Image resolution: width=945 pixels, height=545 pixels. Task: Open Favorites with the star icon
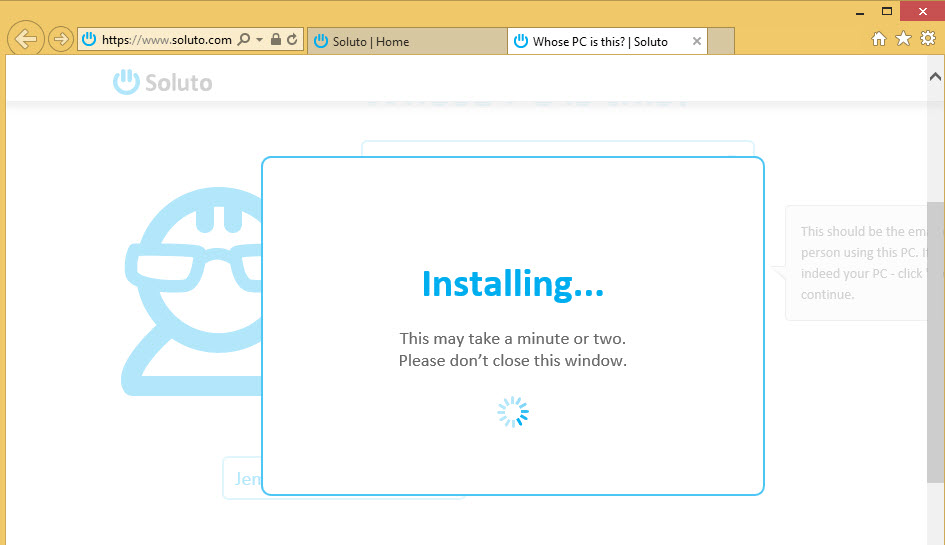(x=903, y=39)
